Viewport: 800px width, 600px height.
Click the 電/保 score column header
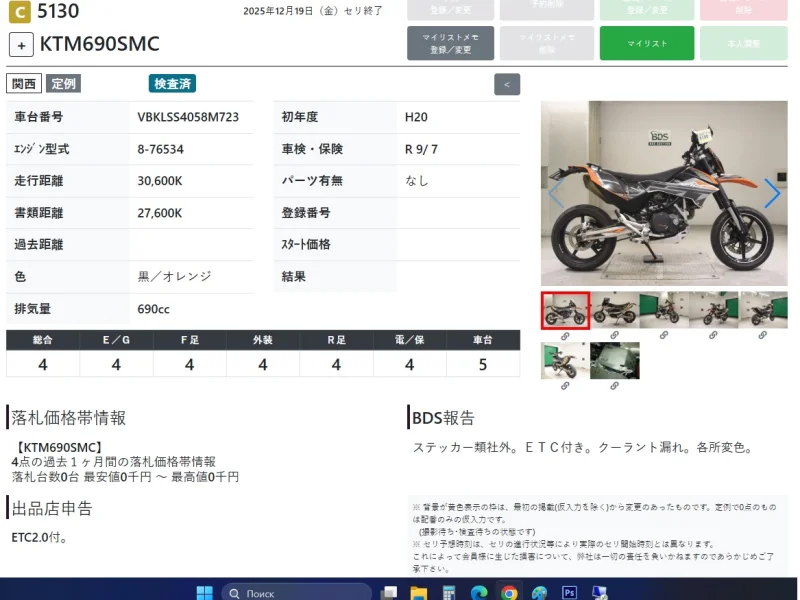(410, 340)
